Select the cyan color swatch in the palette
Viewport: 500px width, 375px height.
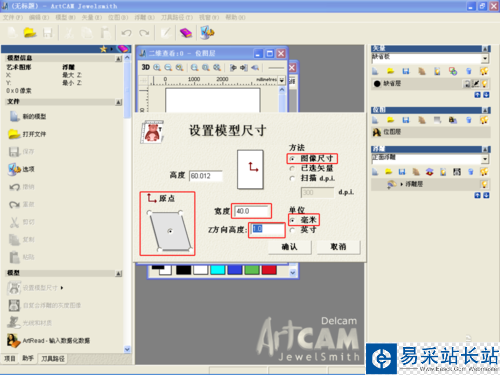click(x=218, y=269)
